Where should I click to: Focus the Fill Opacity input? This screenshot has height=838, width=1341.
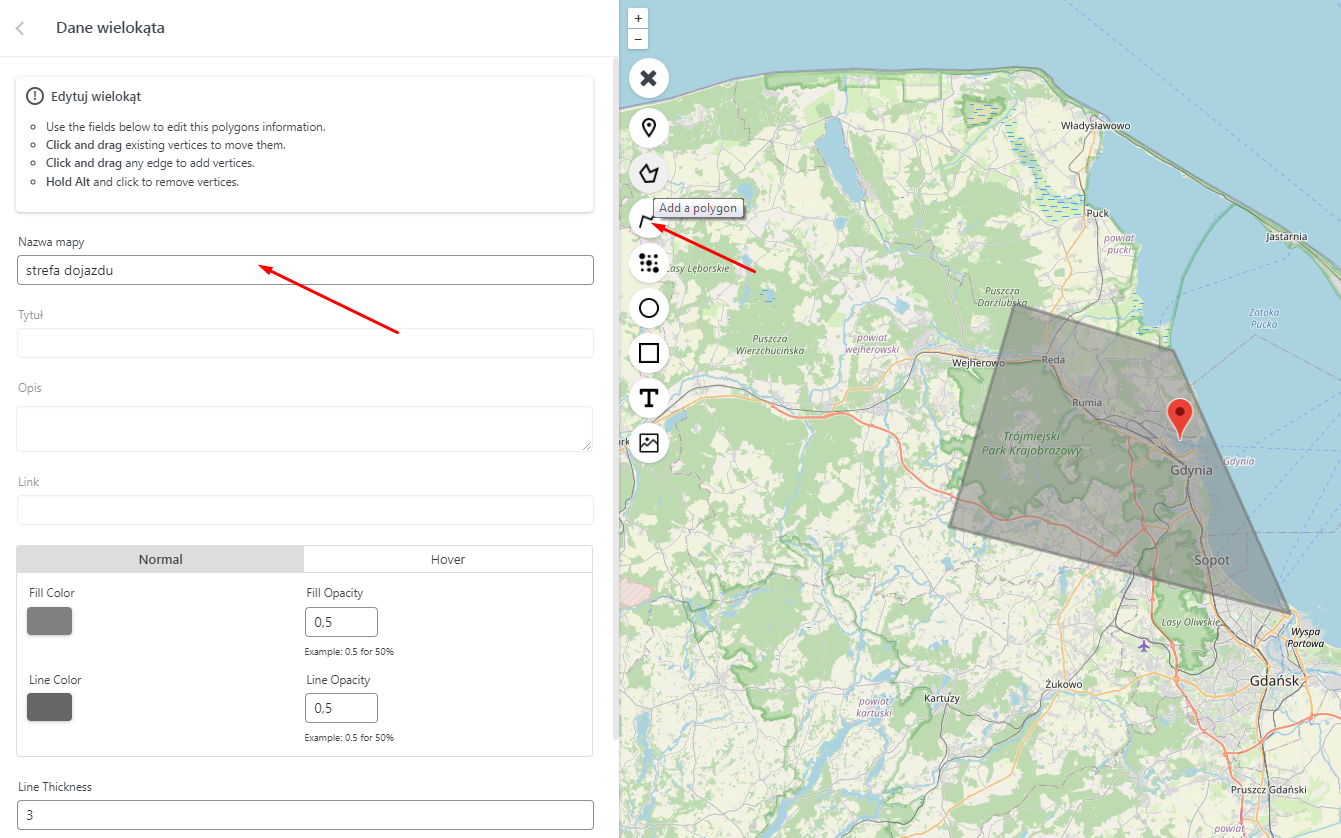click(341, 622)
